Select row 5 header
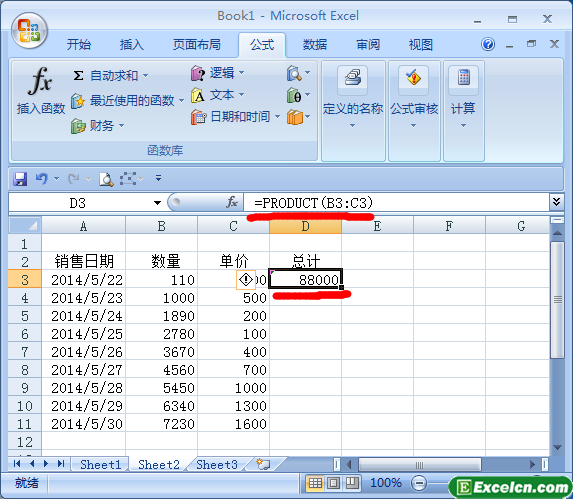The width and height of the screenshot is (573, 499). pos(24,316)
